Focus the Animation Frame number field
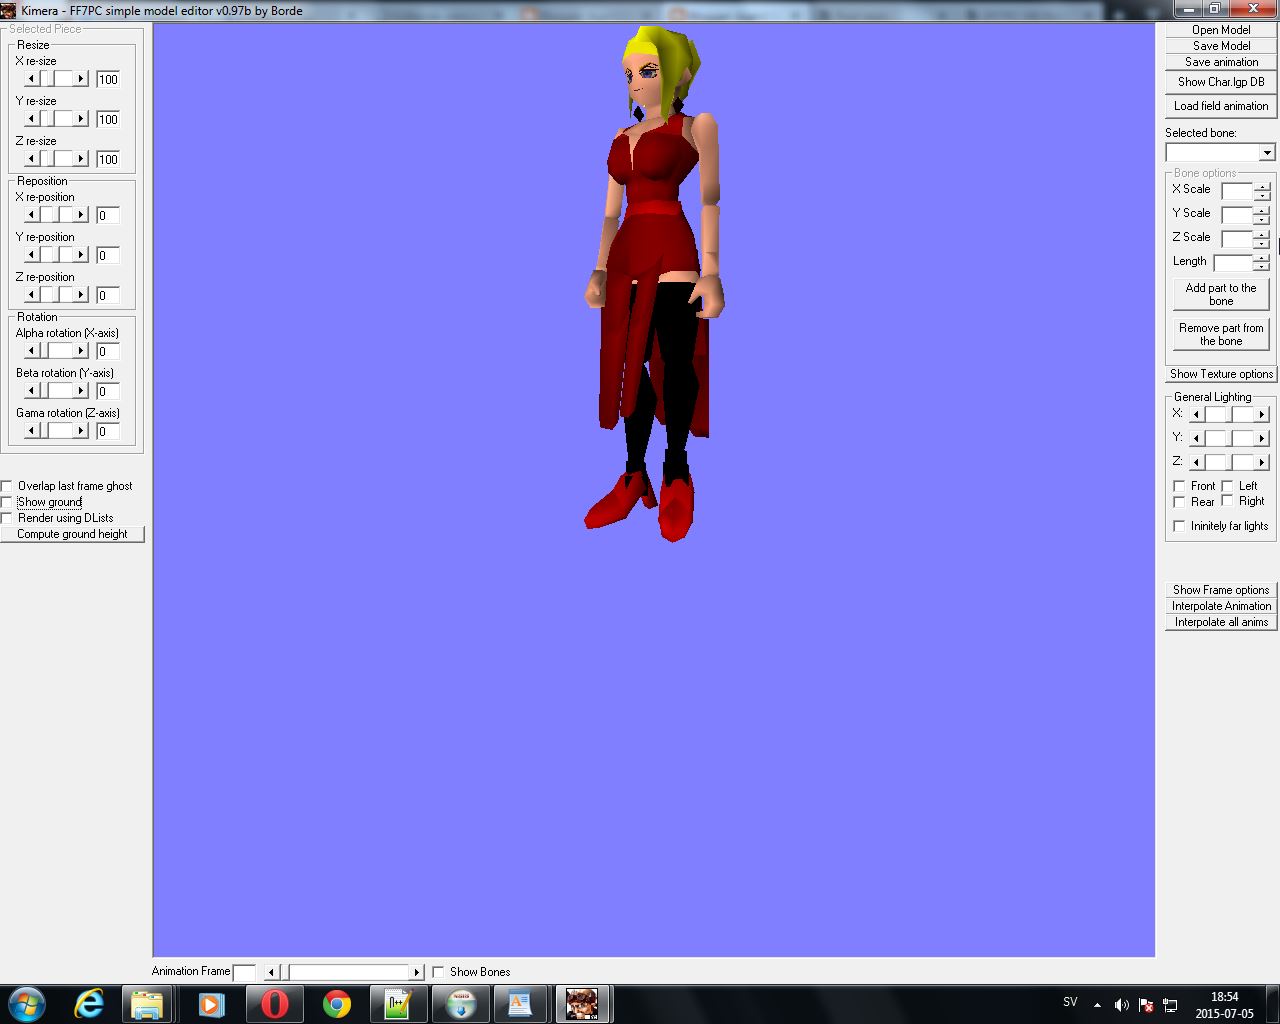The width and height of the screenshot is (1280, 1024). click(x=244, y=972)
